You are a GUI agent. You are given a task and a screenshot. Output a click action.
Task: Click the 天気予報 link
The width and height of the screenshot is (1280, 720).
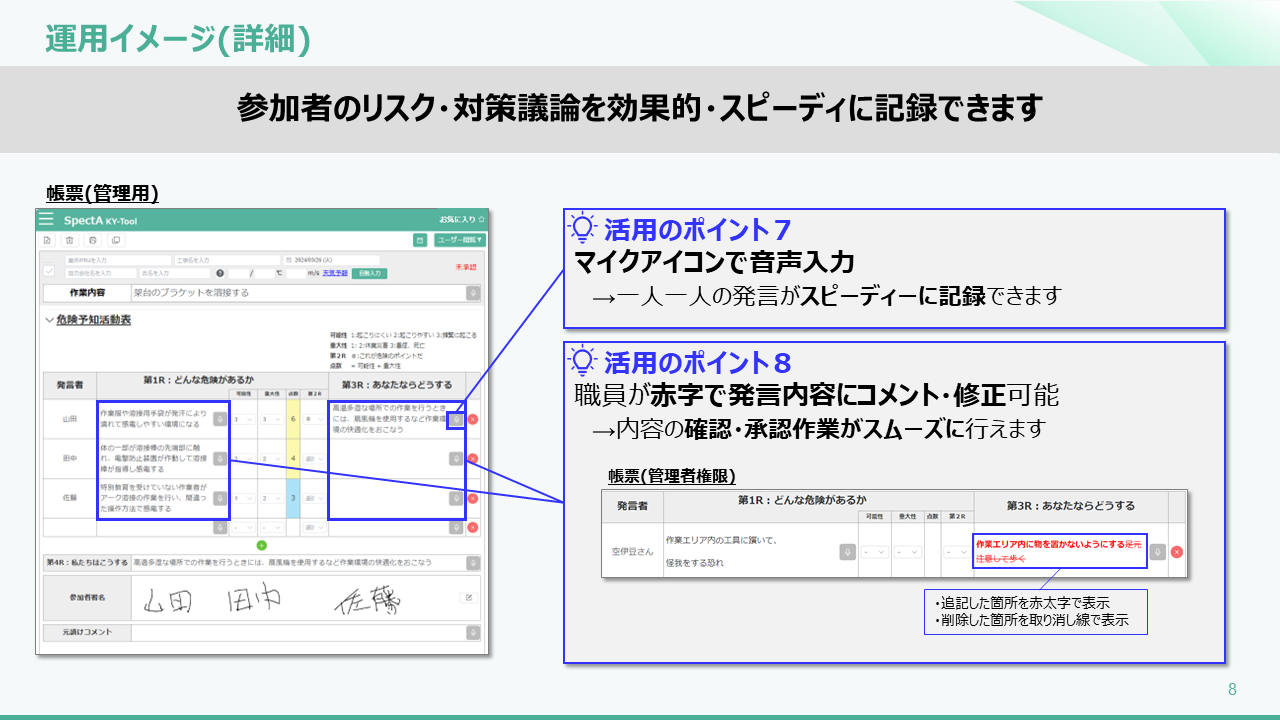[335, 273]
